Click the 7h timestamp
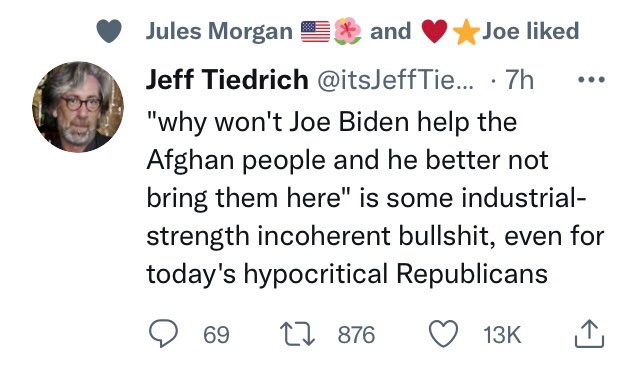Image resolution: width=640 pixels, height=371 pixels. tap(520, 80)
